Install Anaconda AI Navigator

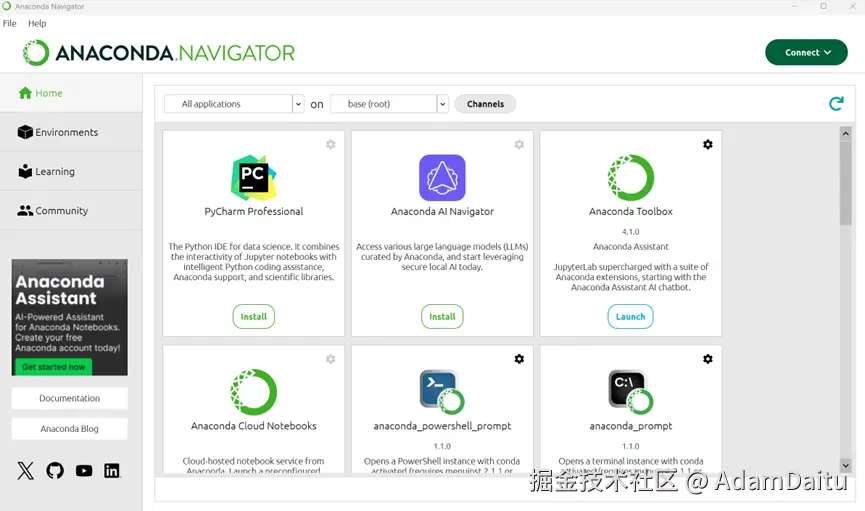pyautogui.click(x=442, y=317)
